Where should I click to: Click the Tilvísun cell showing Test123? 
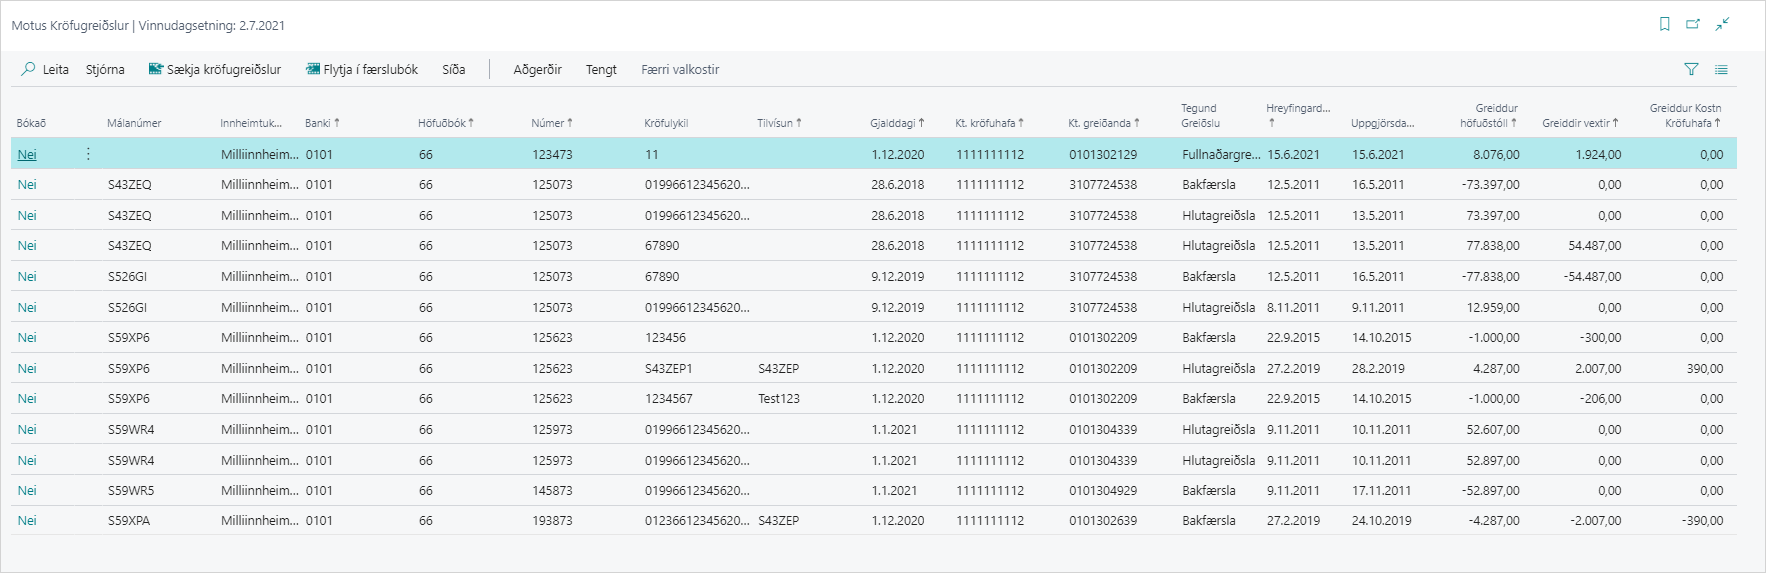tap(778, 399)
